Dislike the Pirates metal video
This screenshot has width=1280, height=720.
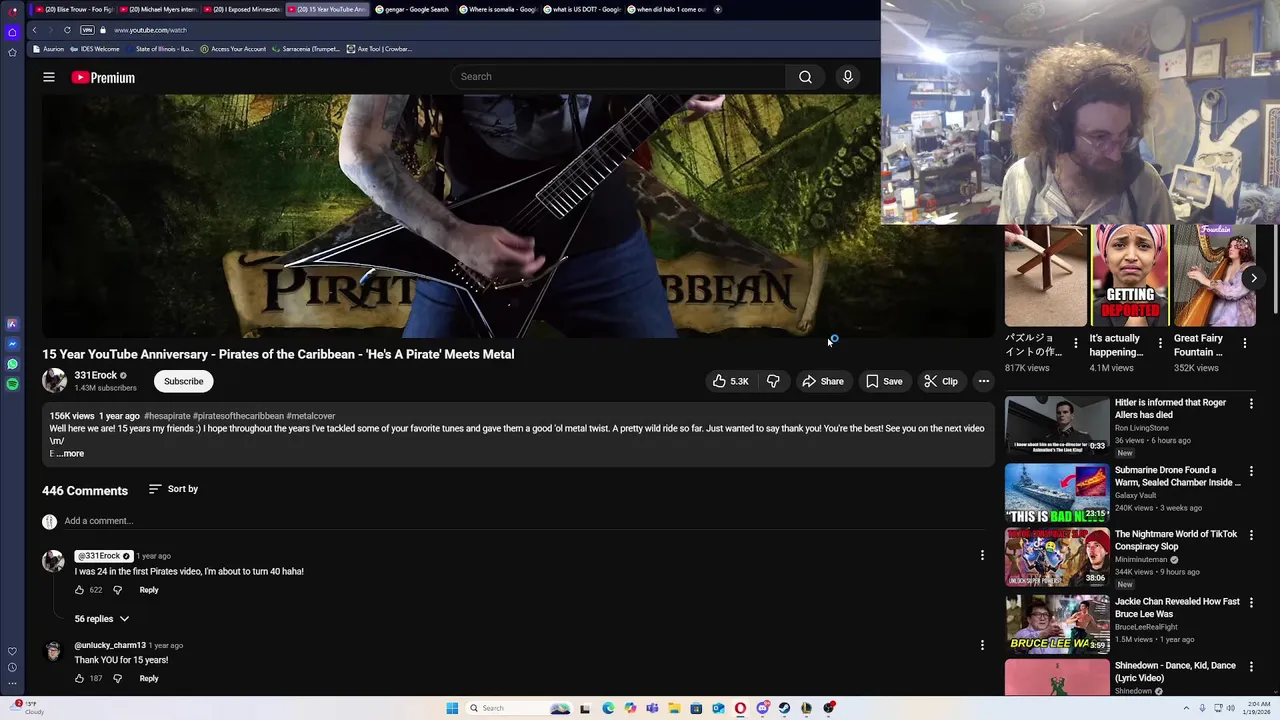773,381
